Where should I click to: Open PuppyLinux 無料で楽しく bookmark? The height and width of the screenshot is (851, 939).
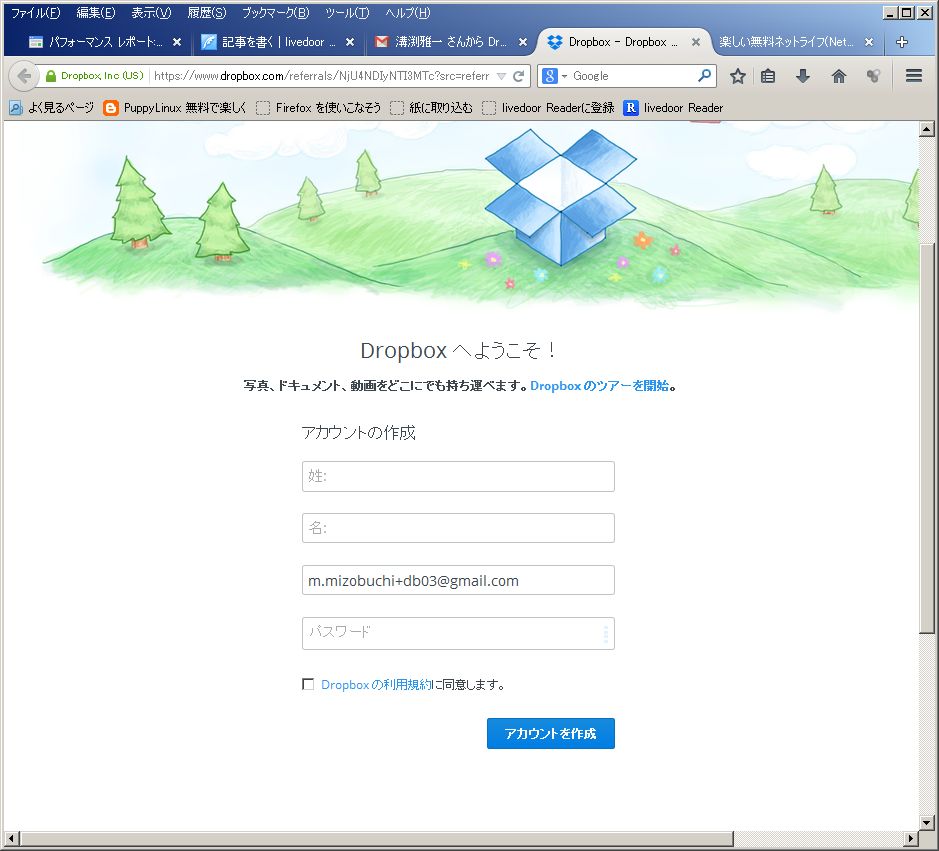174,108
